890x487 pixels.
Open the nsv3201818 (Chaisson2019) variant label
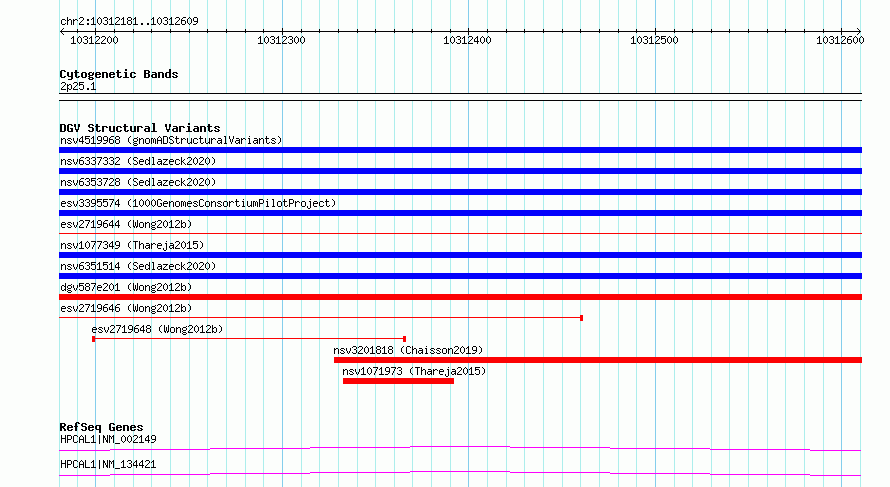click(x=408, y=350)
